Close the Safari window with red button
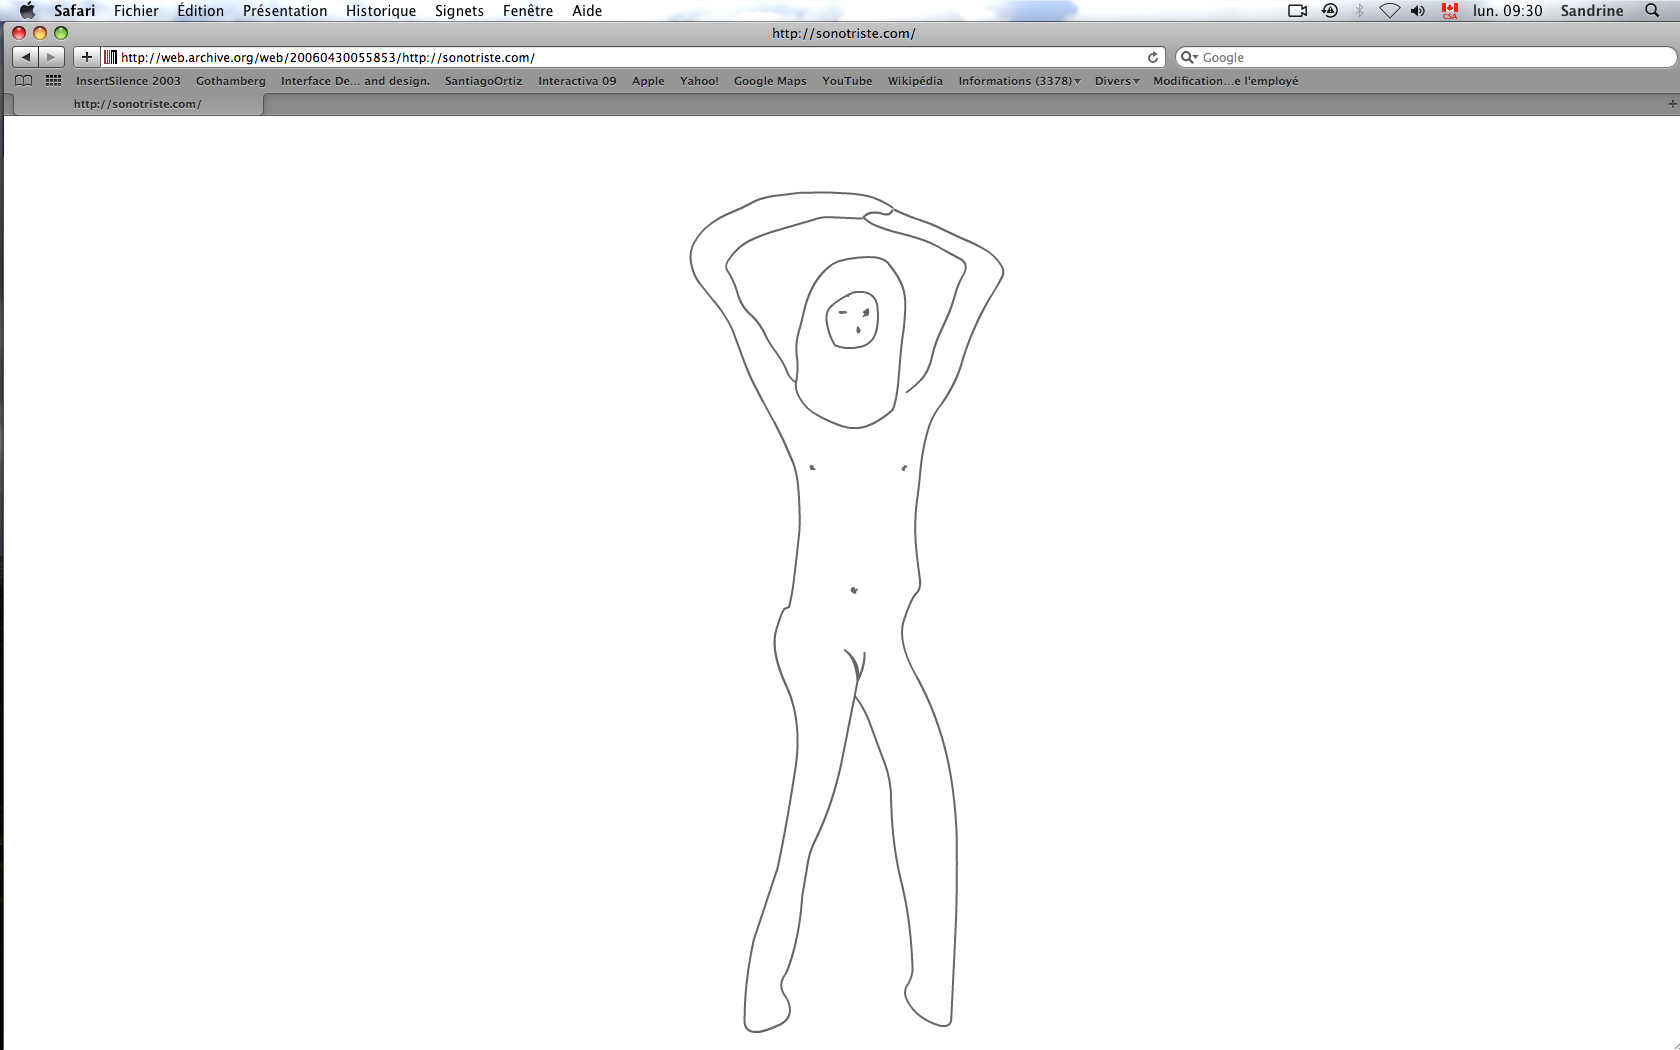This screenshot has width=1680, height=1050. 19,33
